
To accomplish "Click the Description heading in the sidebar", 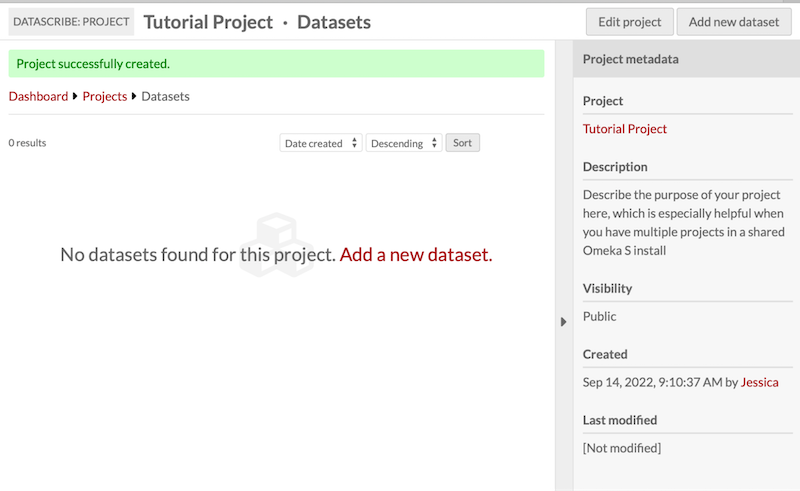I will tap(615, 167).
